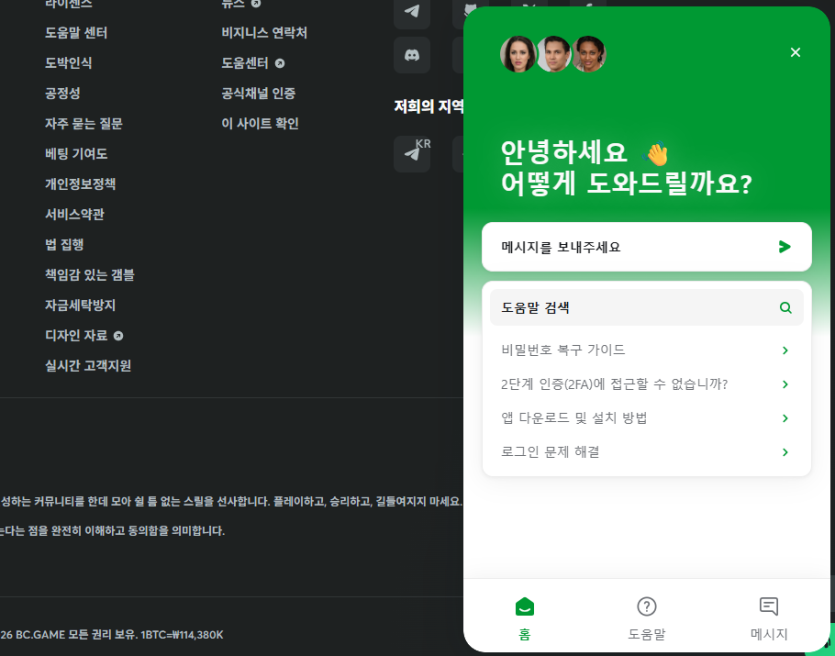Viewport: 835px width, 656px height.
Task: Open the 개인정보정책 footer link
Action: pos(80,184)
